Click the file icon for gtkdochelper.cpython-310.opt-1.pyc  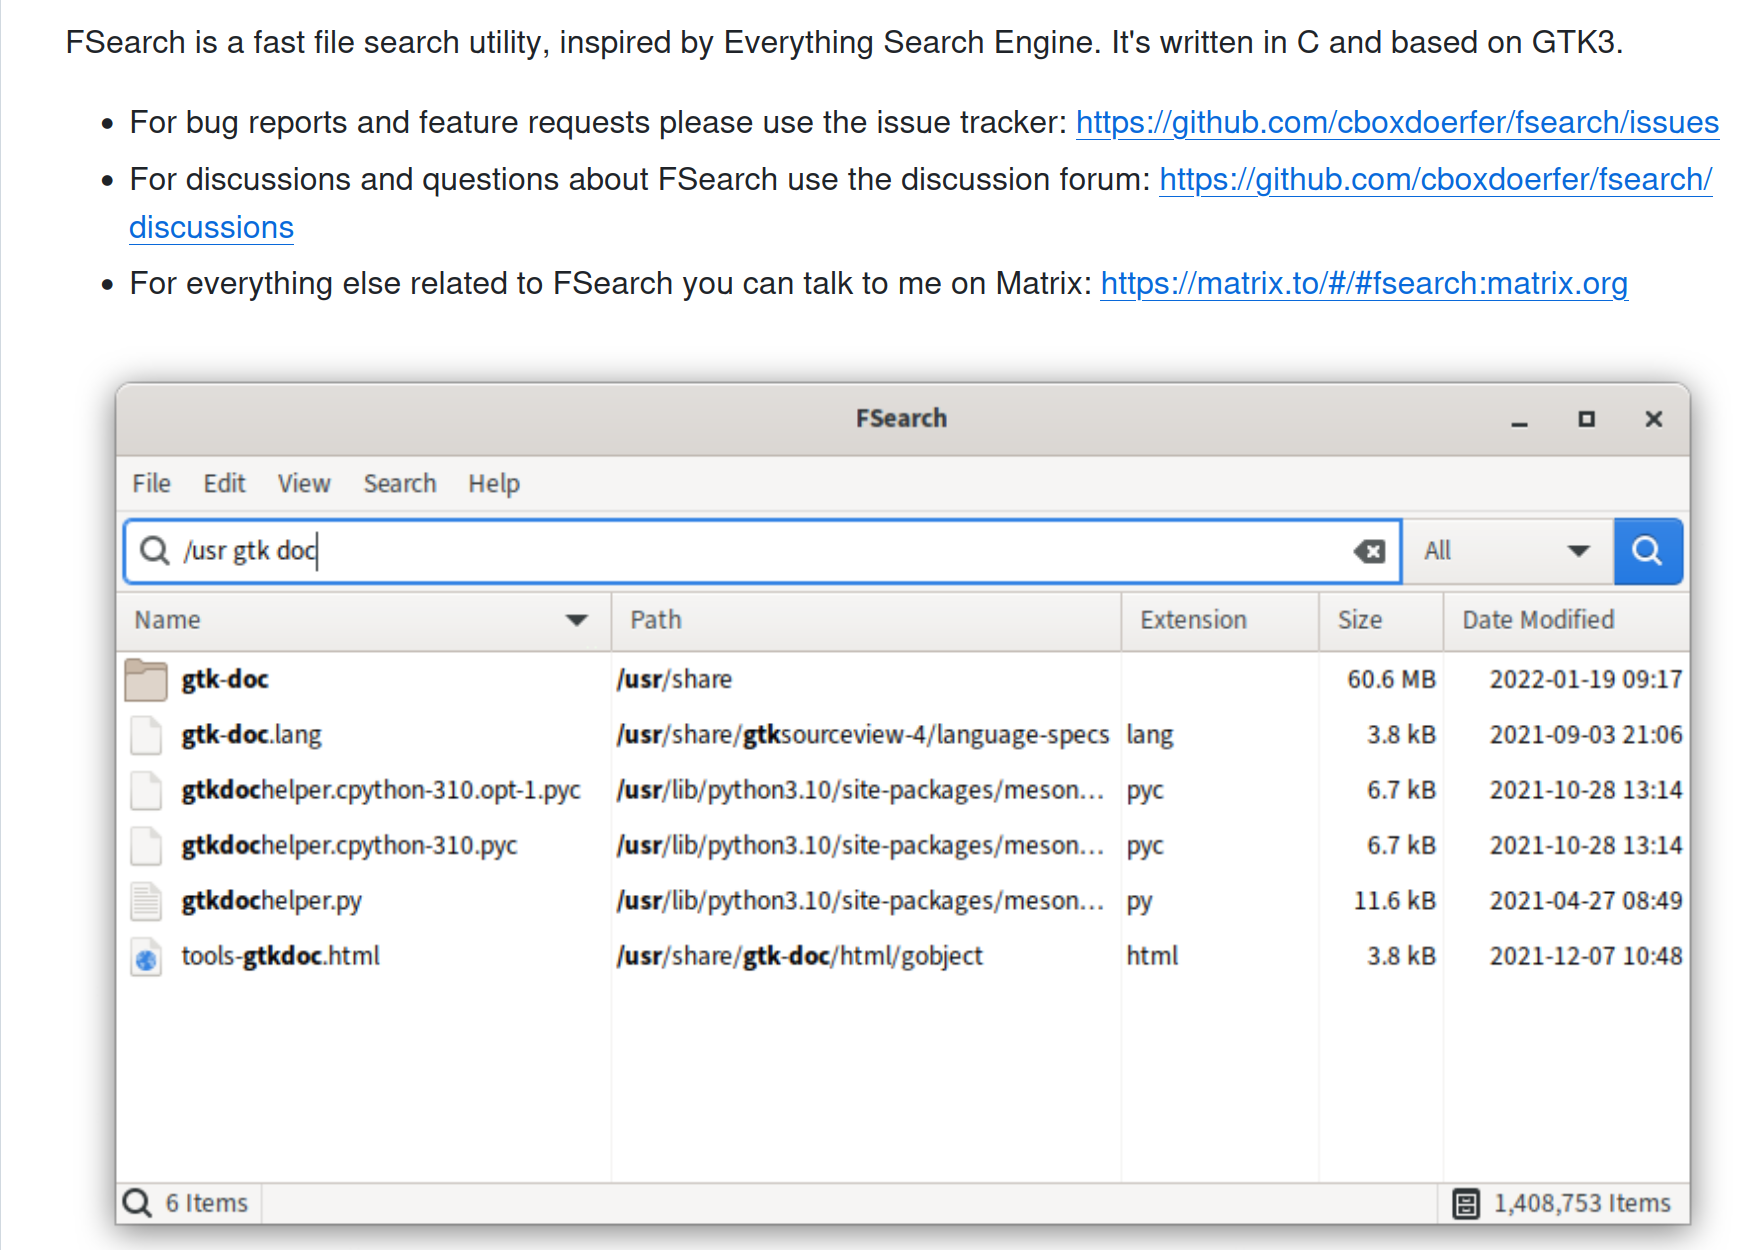pyautogui.click(x=146, y=790)
